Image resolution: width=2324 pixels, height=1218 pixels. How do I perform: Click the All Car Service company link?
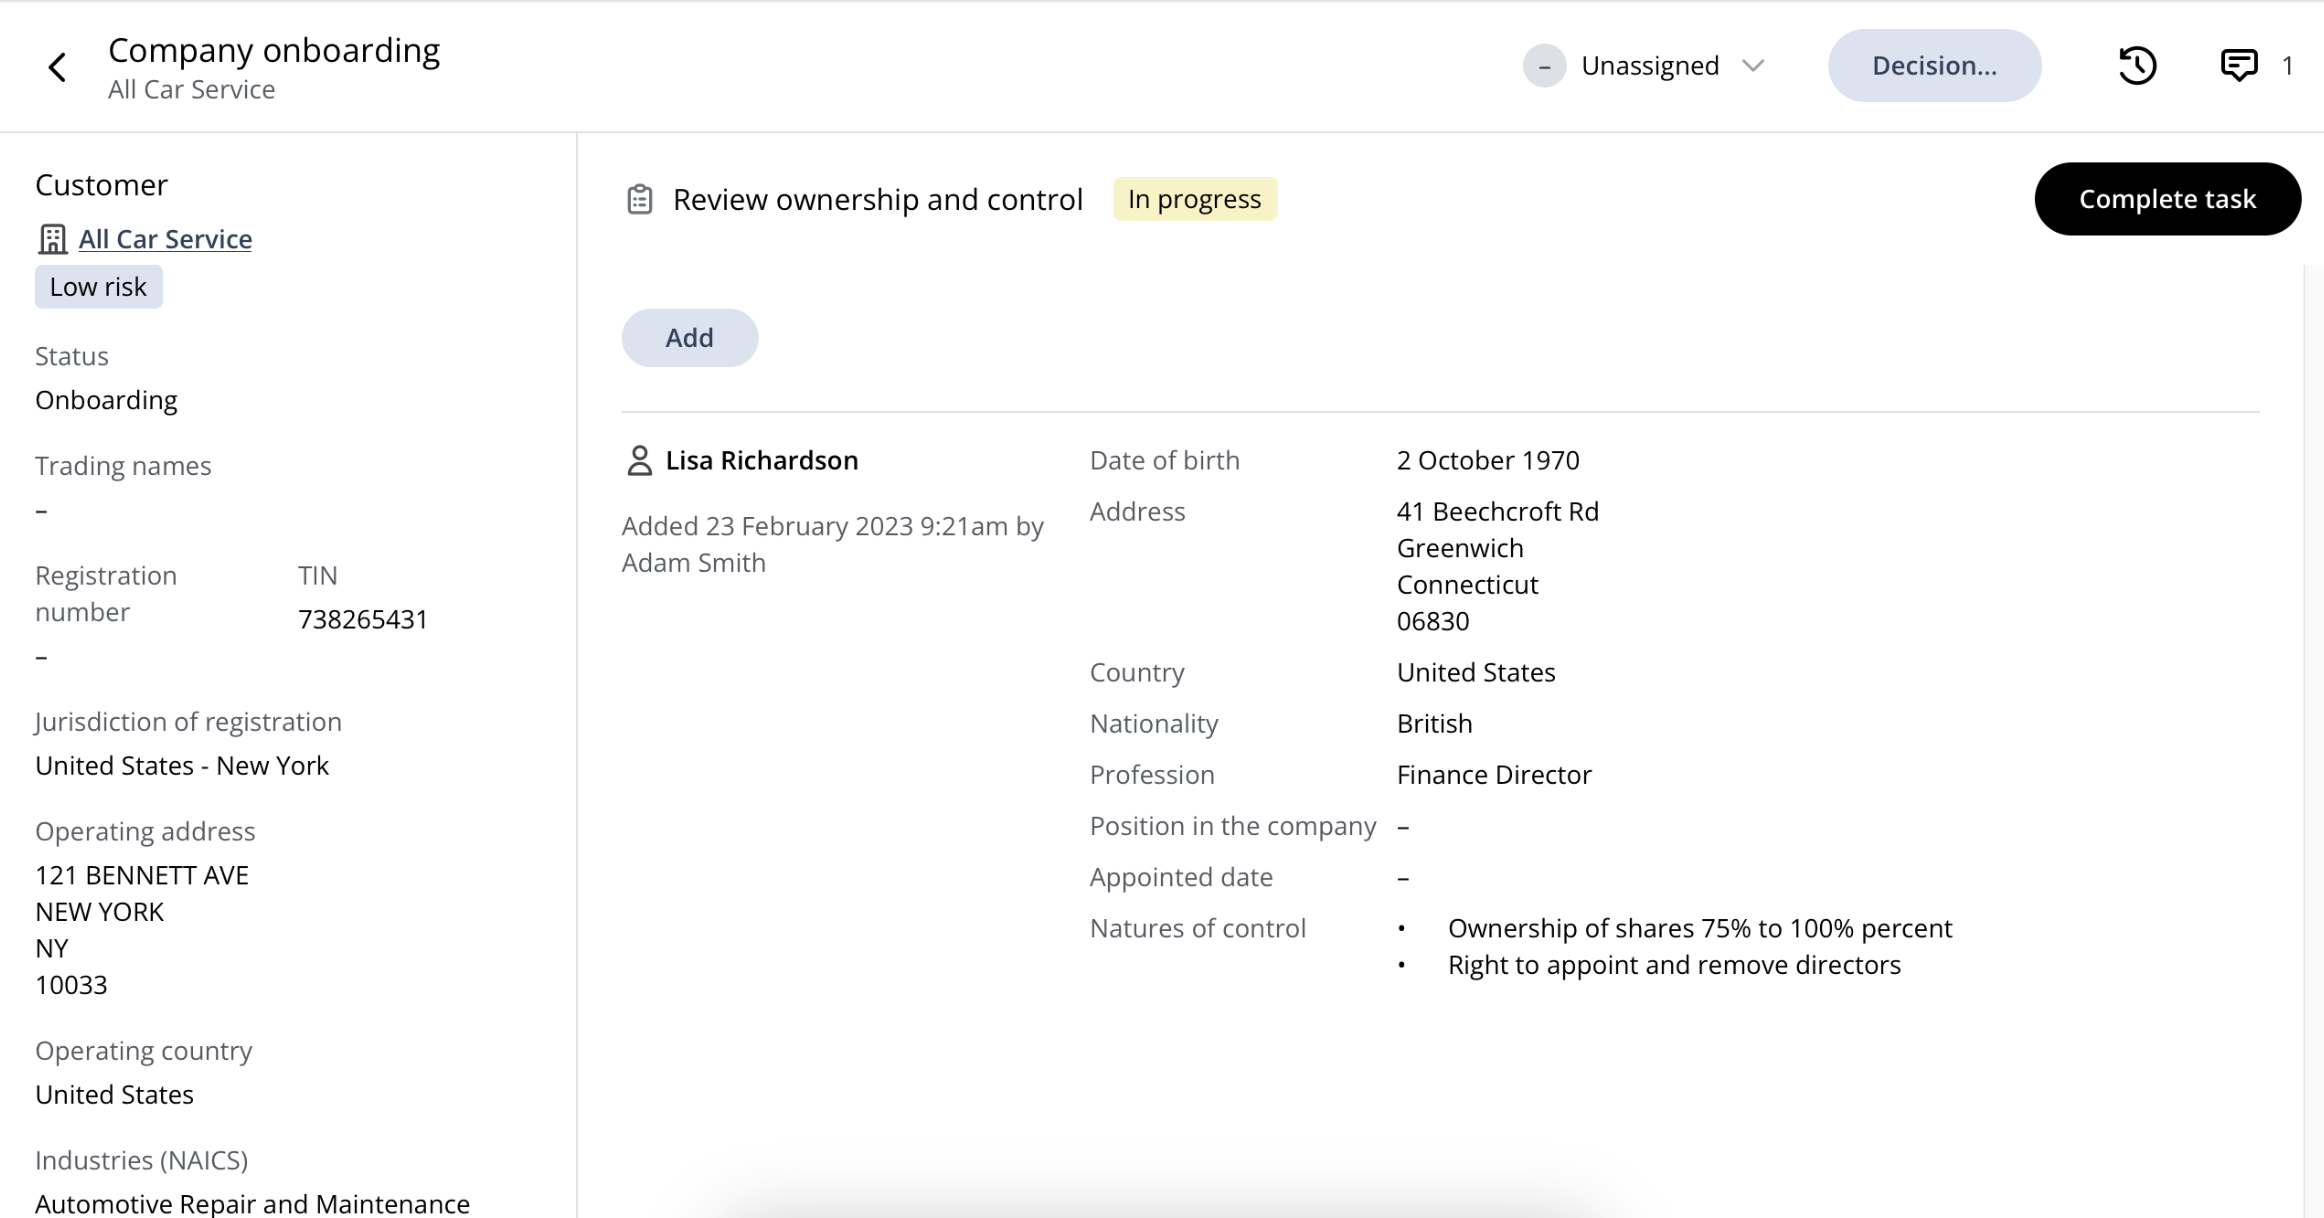[x=164, y=238]
